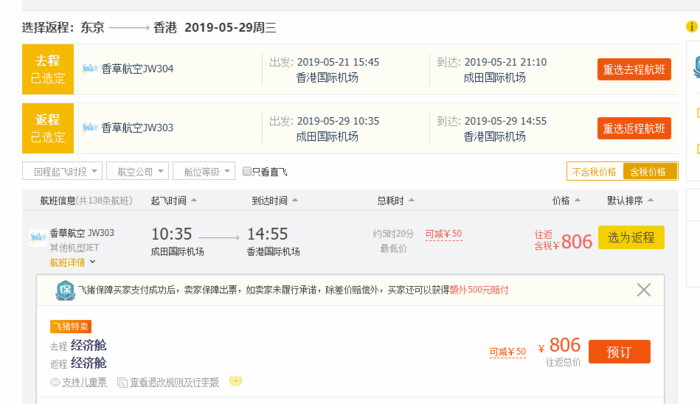Switch to 含税价格 view
The height and width of the screenshot is (404, 700).
pyautogui.click(x=649, y=171)
